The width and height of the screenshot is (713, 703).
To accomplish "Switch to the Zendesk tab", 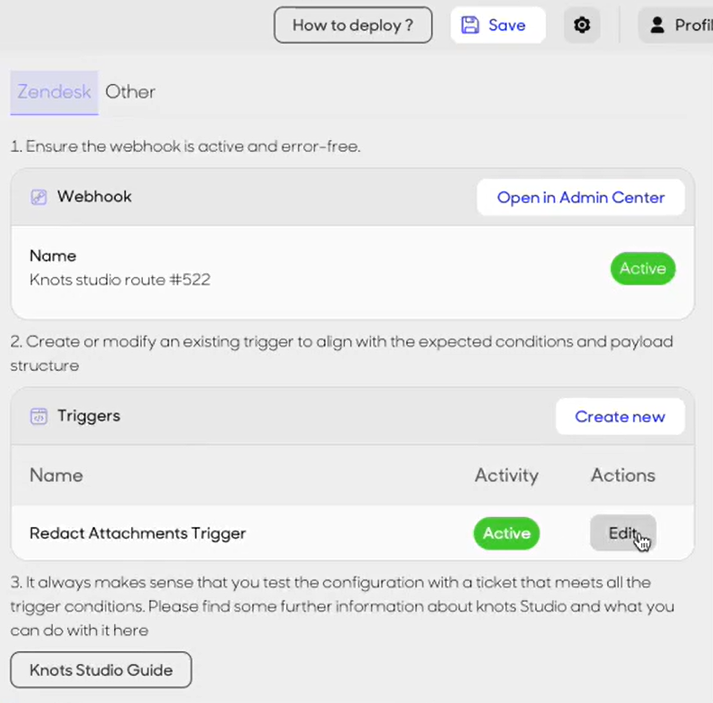I will tap(54, 92).
